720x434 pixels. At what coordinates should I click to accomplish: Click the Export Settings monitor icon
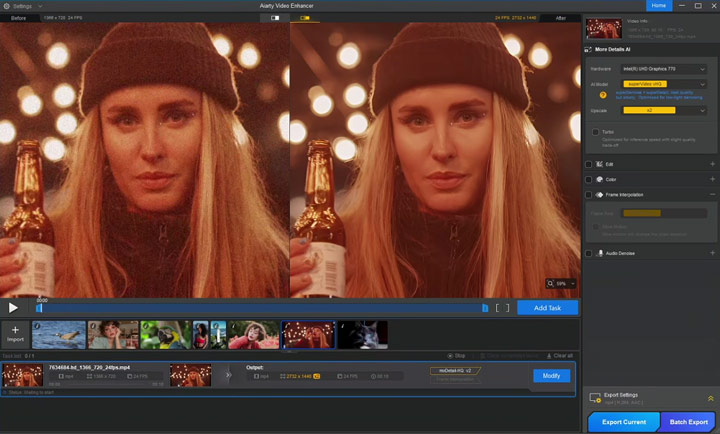point(595,398)
